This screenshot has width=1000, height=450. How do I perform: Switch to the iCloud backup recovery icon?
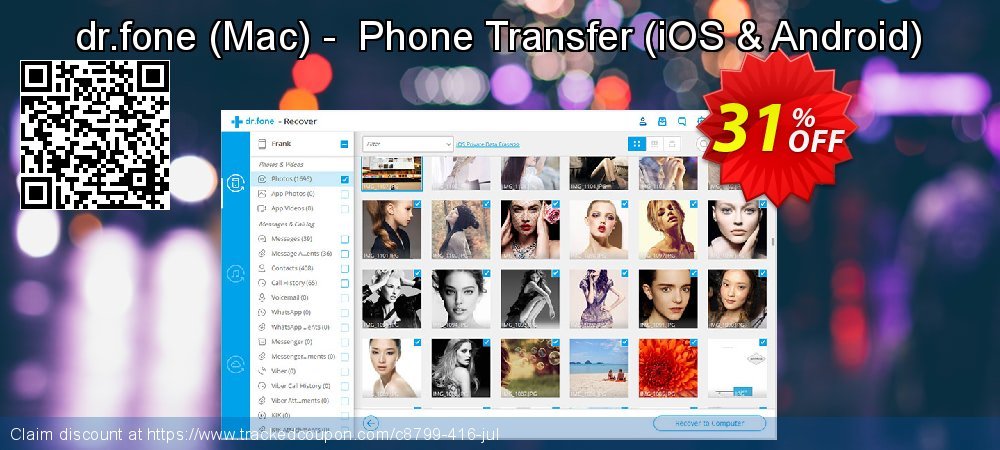(235, 364)
